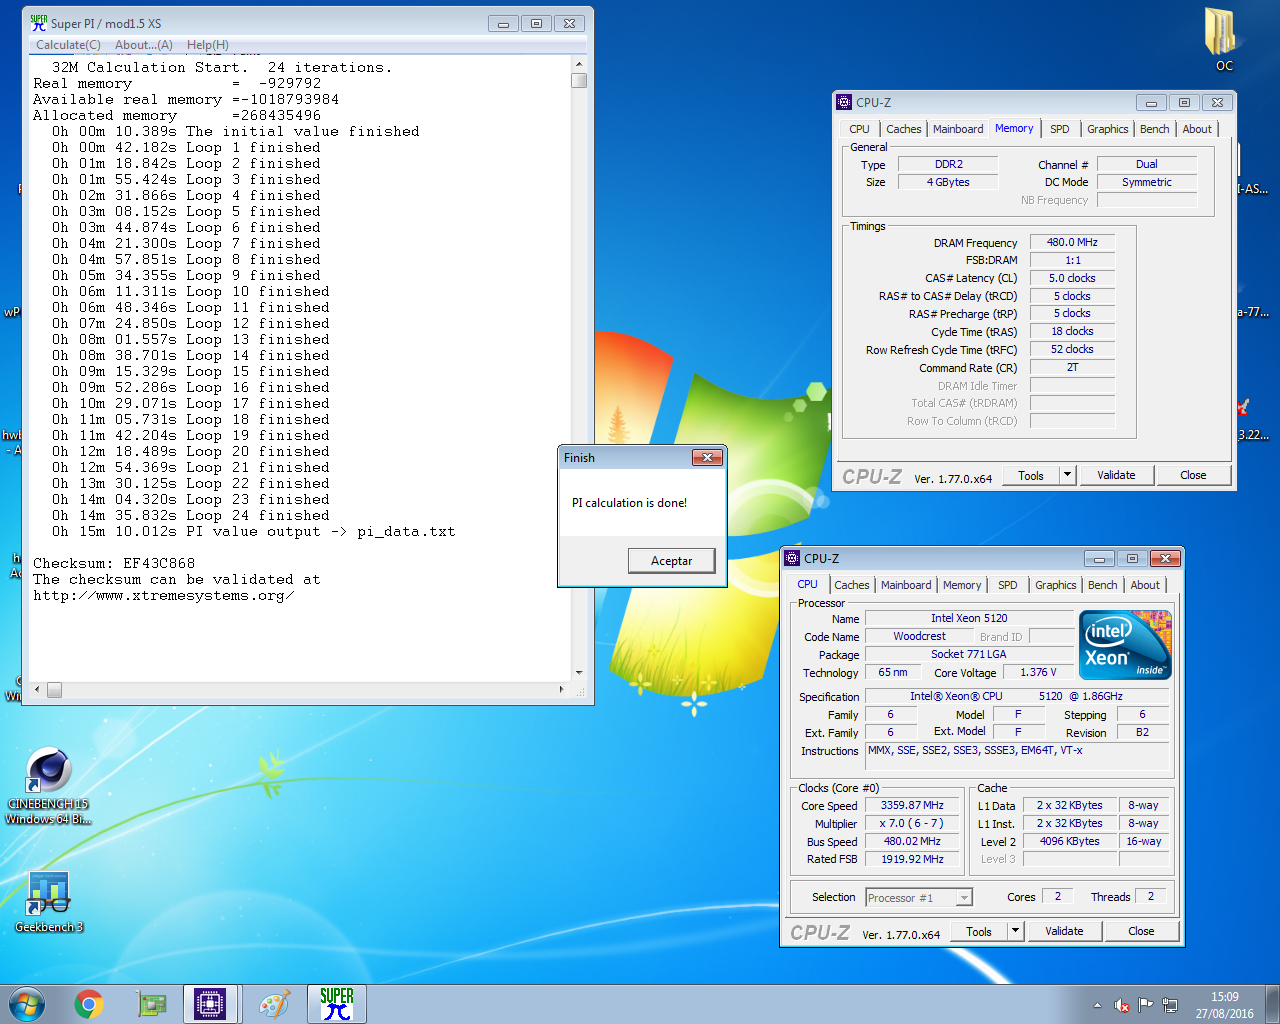Click Aceptar in the Finish dialog
The image size is (1280, 1024).
point(672,561)
